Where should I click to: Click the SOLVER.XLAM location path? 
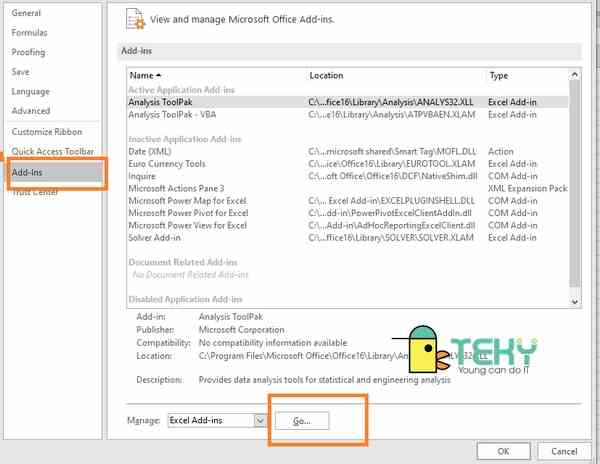(391, 238)
